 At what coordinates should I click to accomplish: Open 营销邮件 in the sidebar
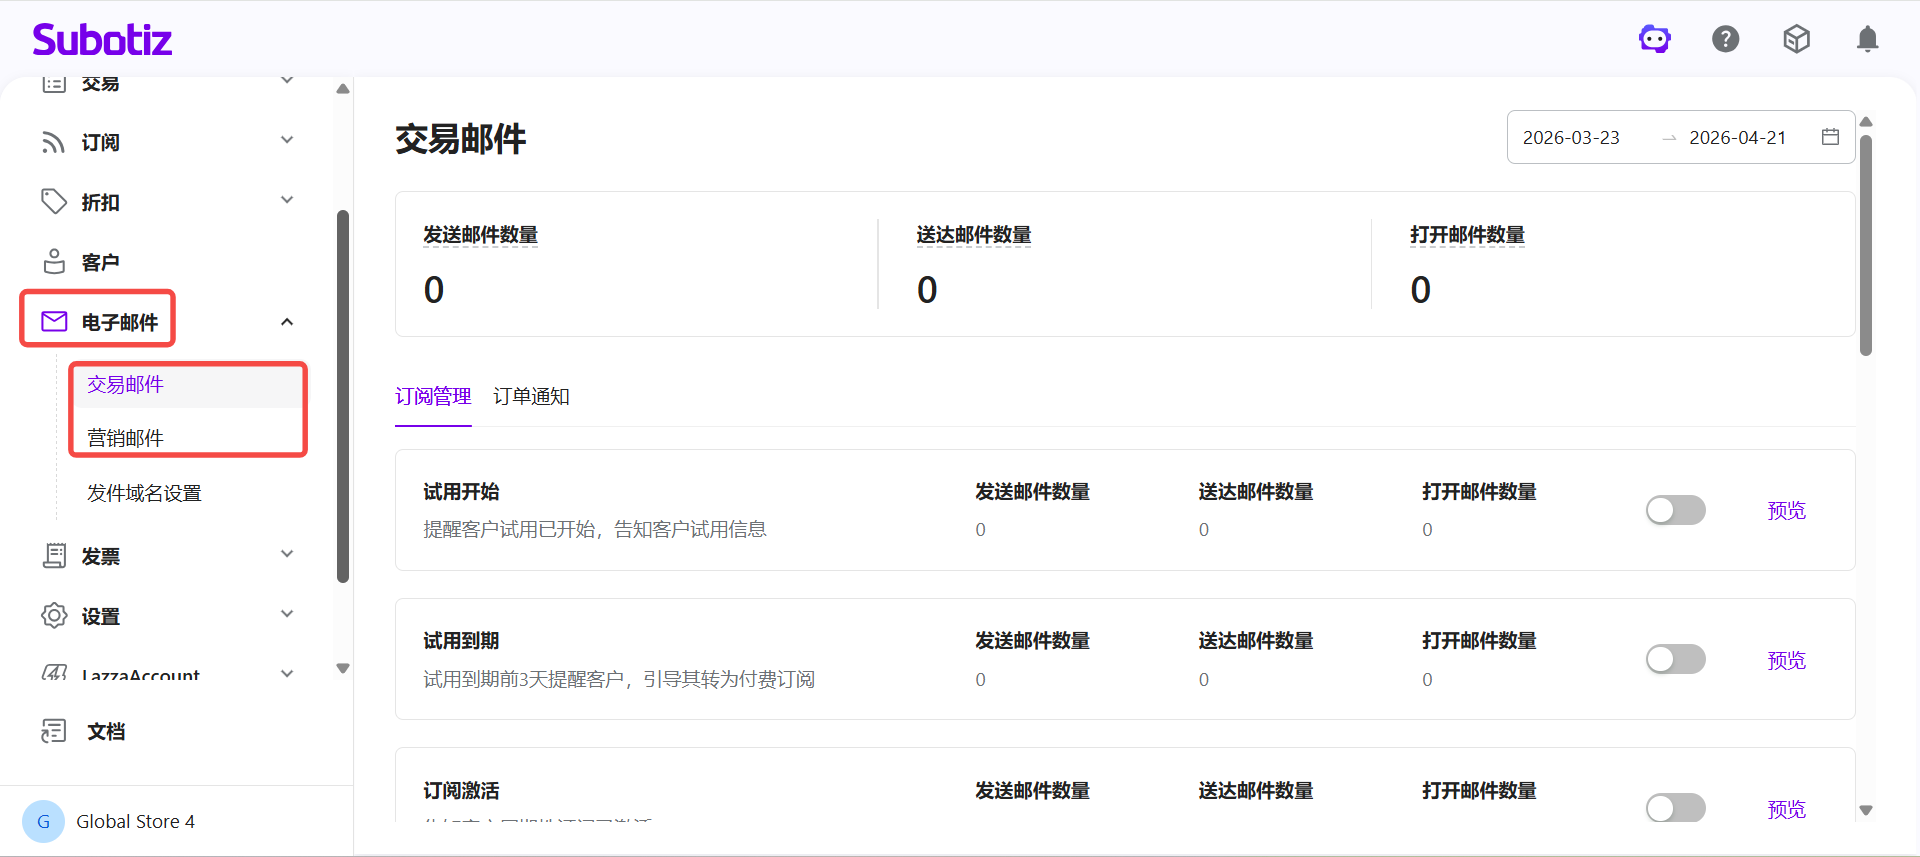[125, 438]
